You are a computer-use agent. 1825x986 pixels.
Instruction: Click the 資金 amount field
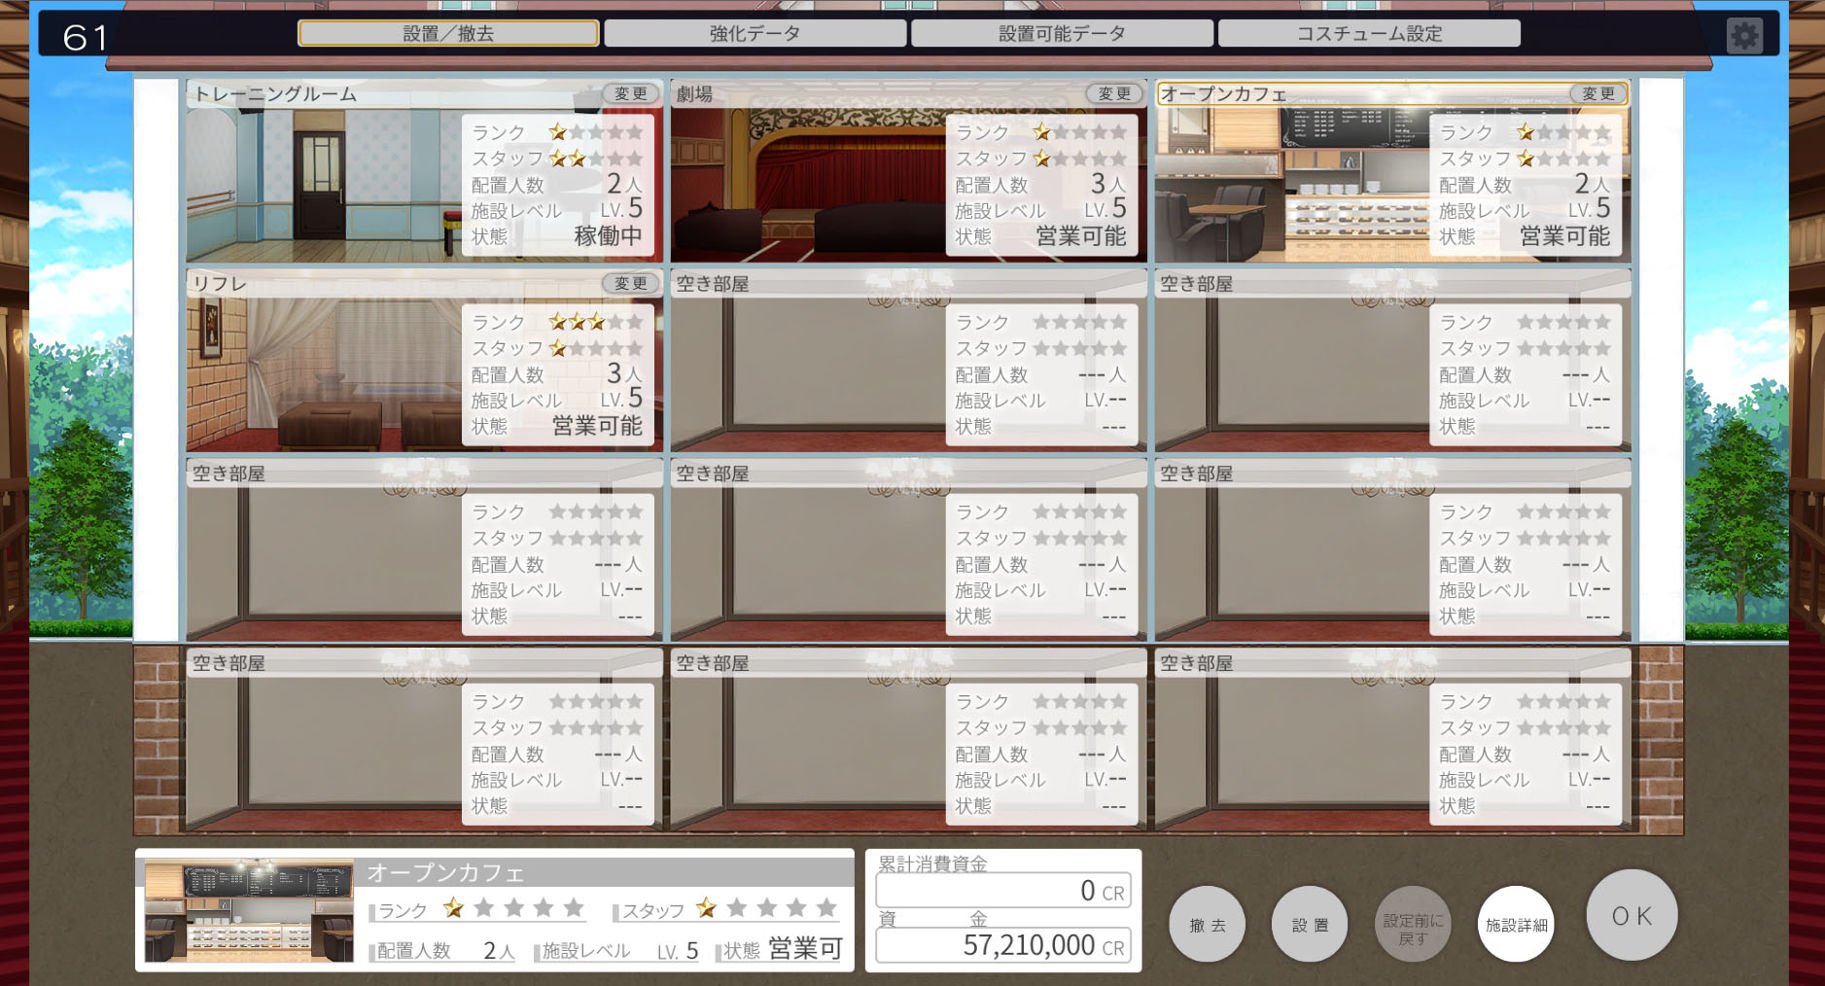point(1003,945)
